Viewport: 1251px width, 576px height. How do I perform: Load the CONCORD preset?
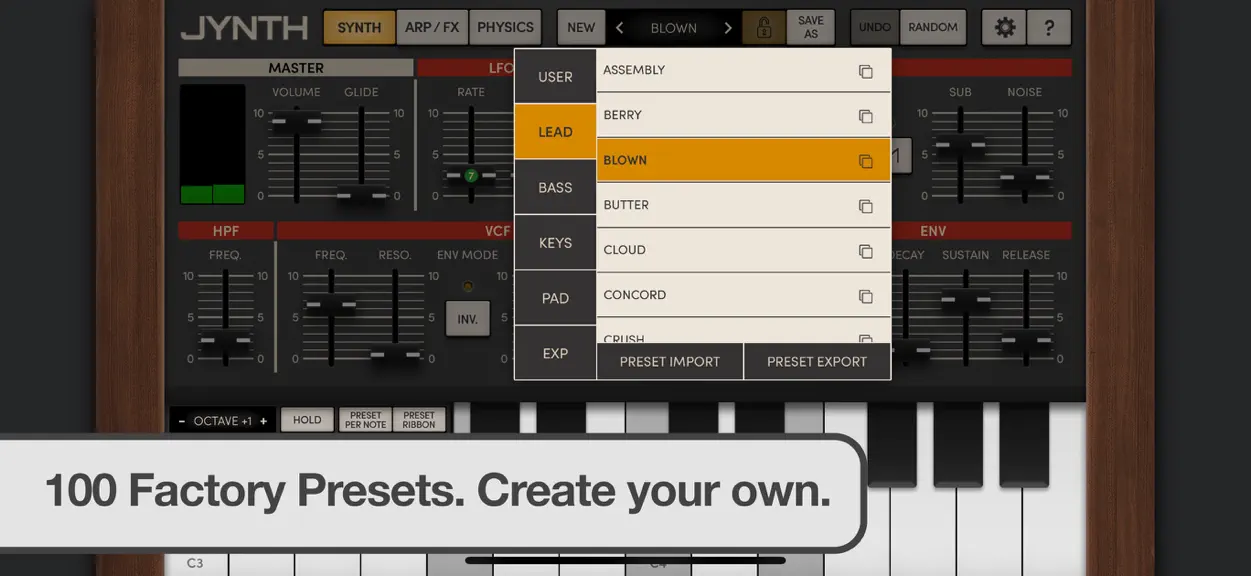point(743,295)
